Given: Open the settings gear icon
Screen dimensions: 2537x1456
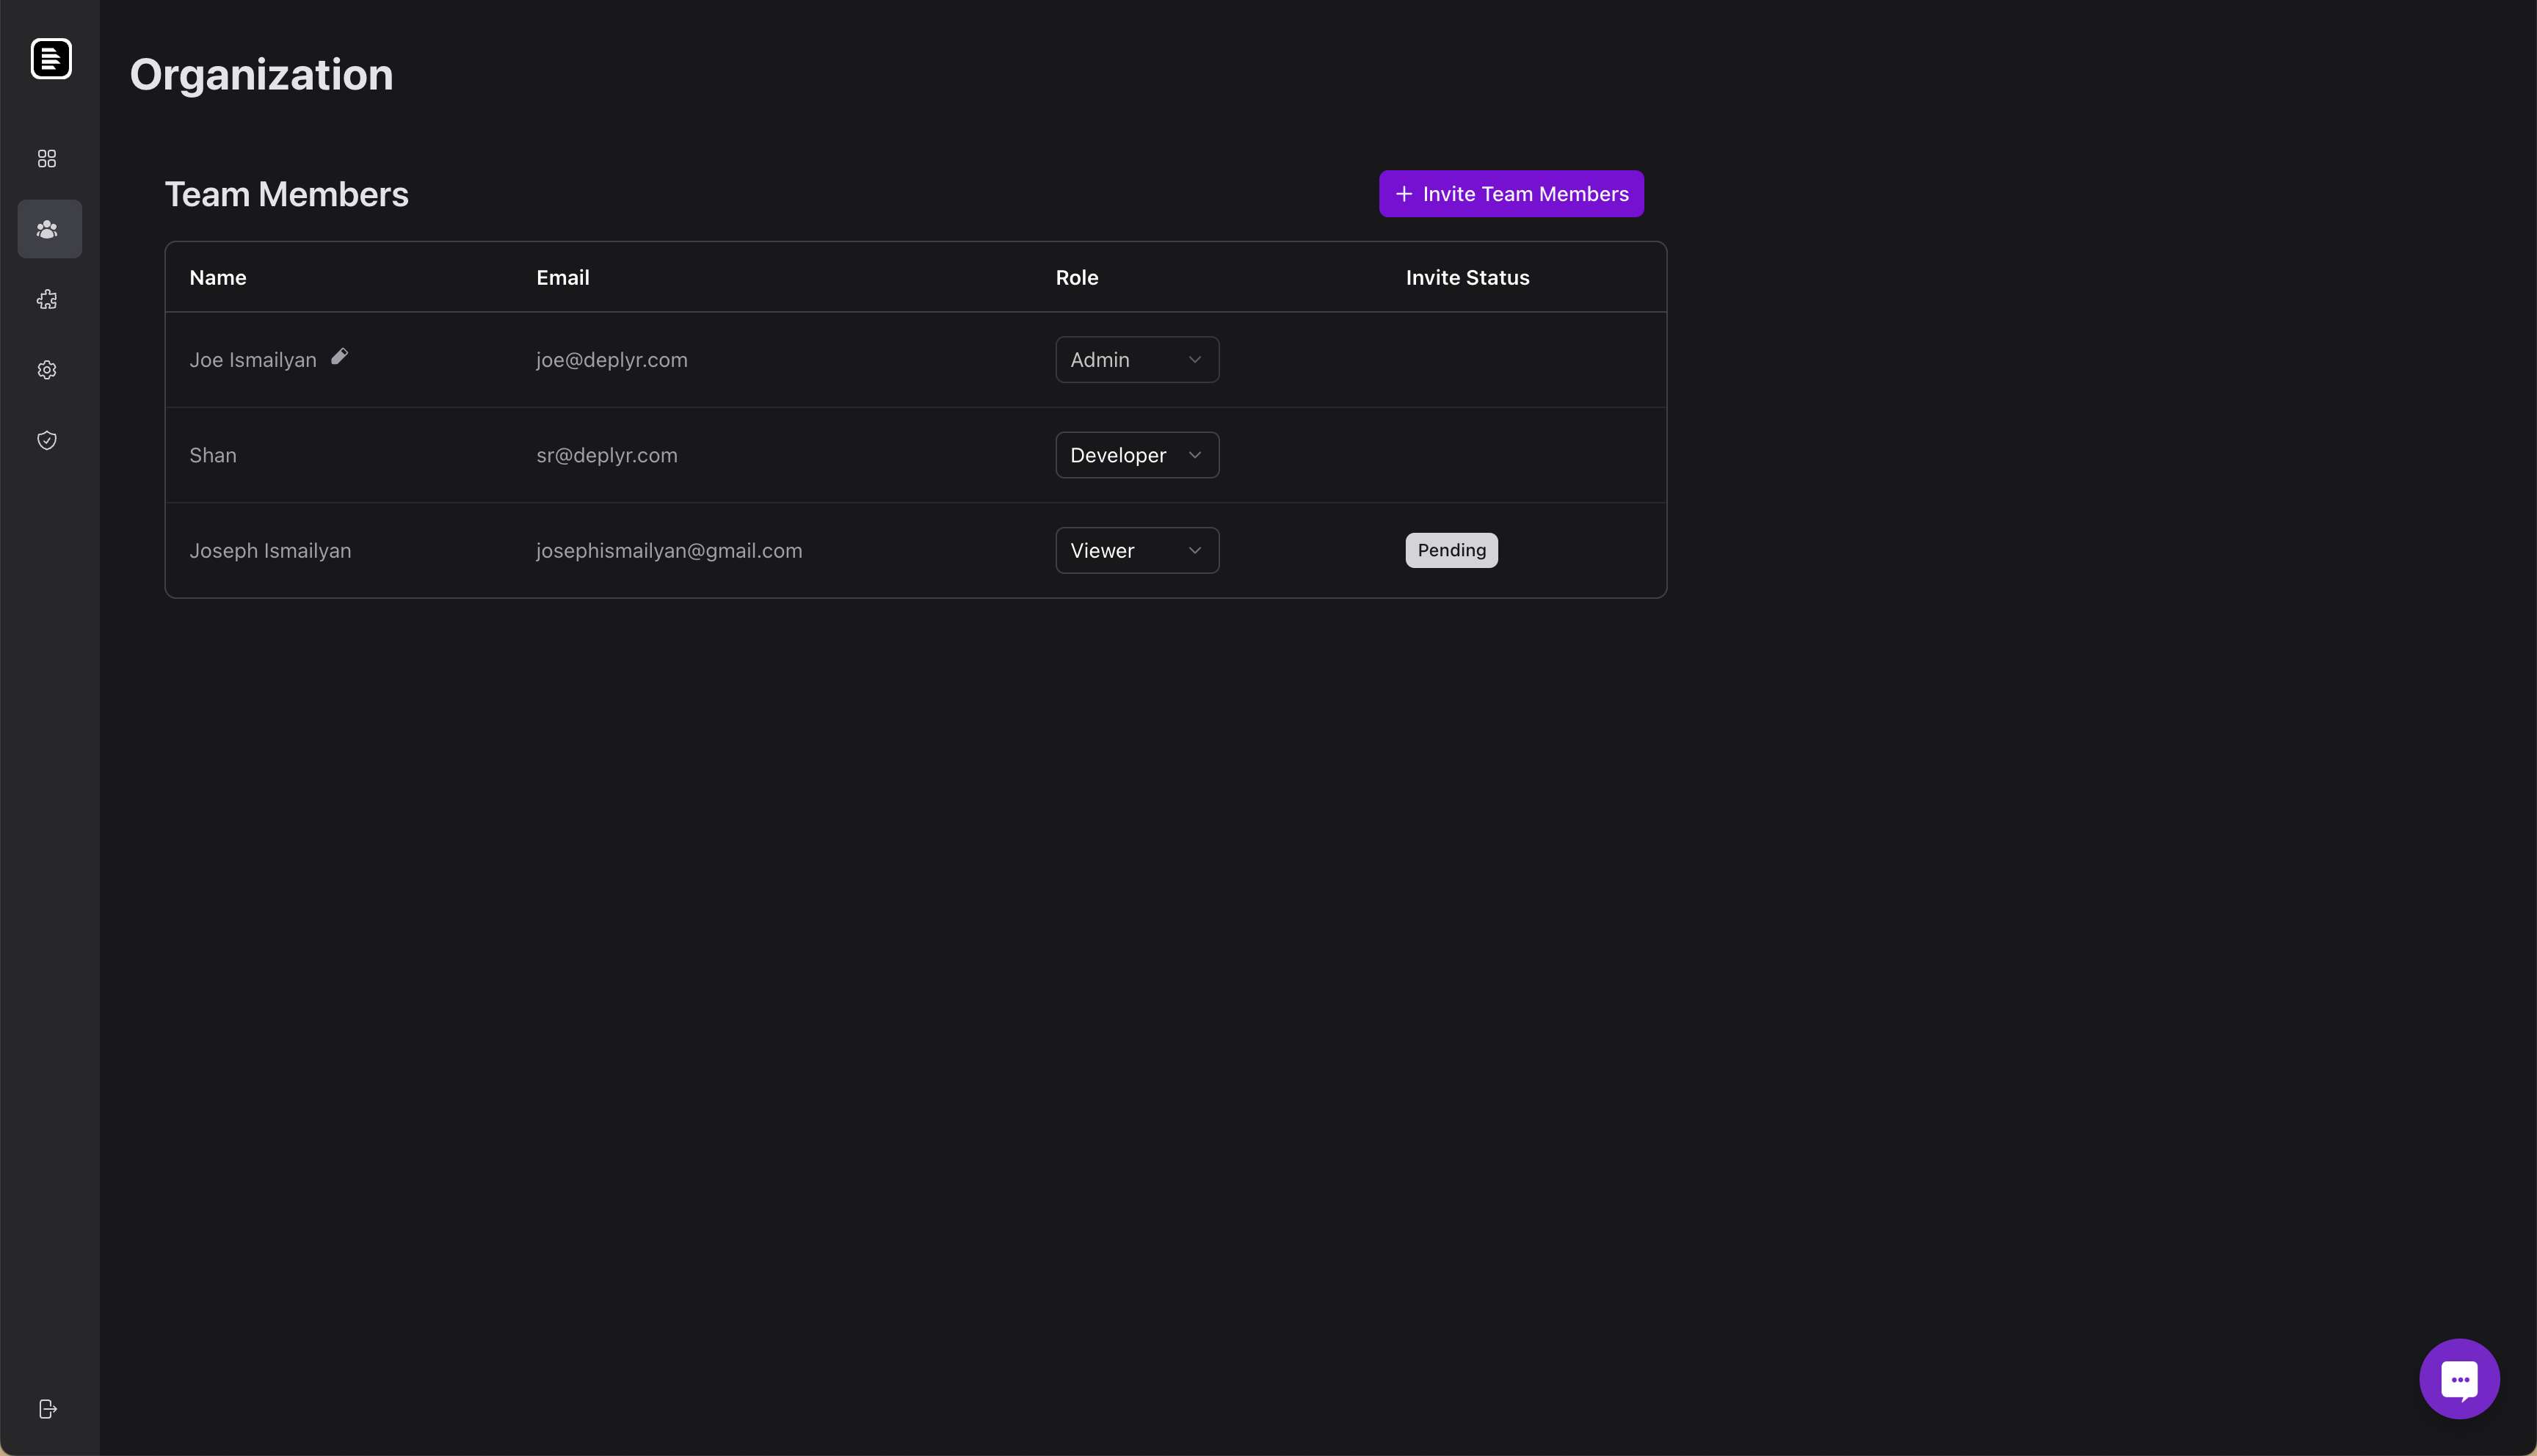Looking at the screenshot, I should tap(47, 370).
